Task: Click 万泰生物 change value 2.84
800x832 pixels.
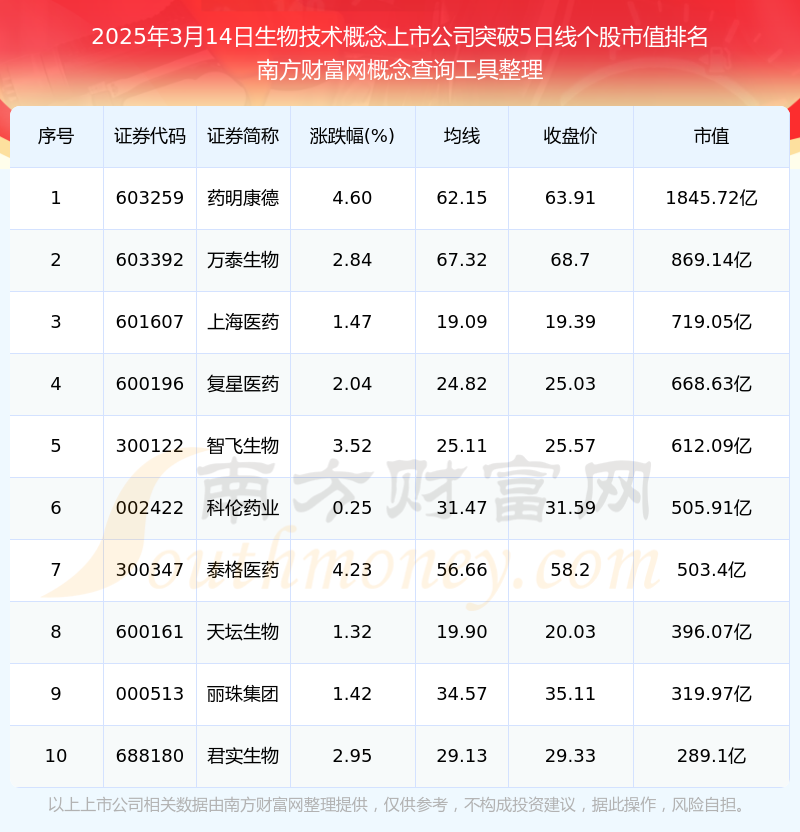Action: 352,260
